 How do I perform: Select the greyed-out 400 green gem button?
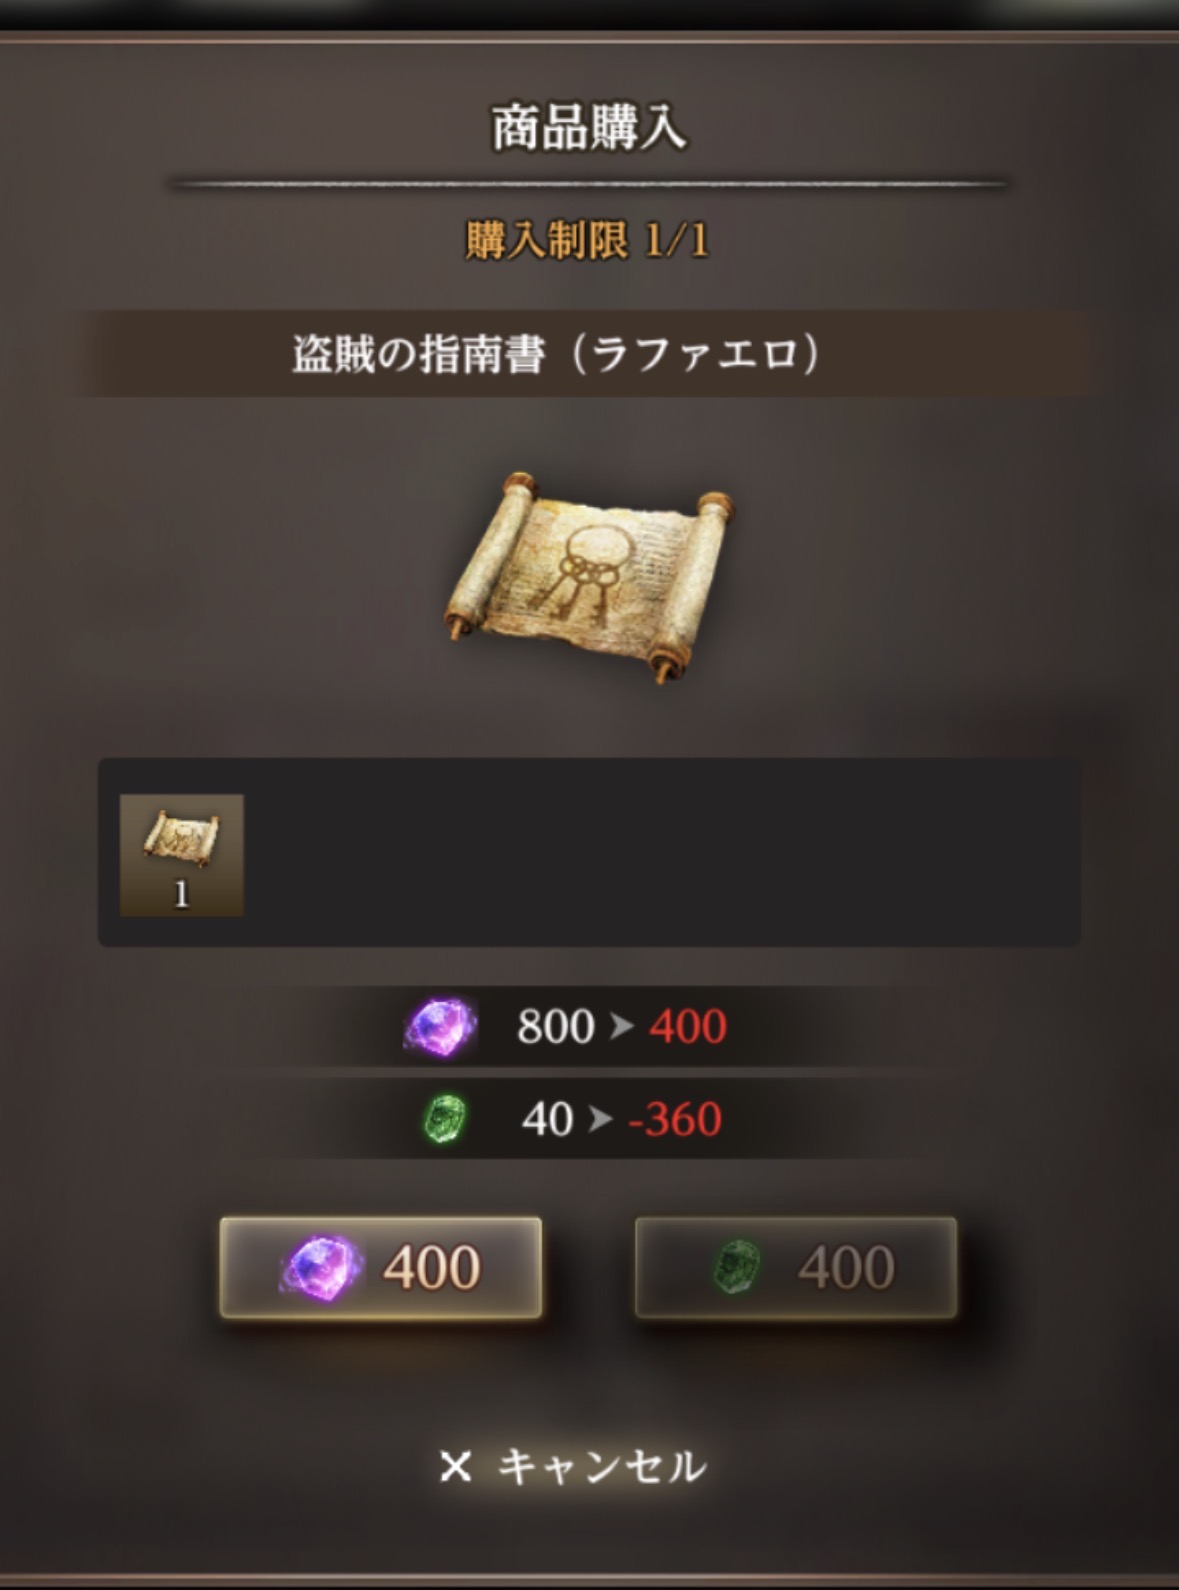pos(796,1267)
